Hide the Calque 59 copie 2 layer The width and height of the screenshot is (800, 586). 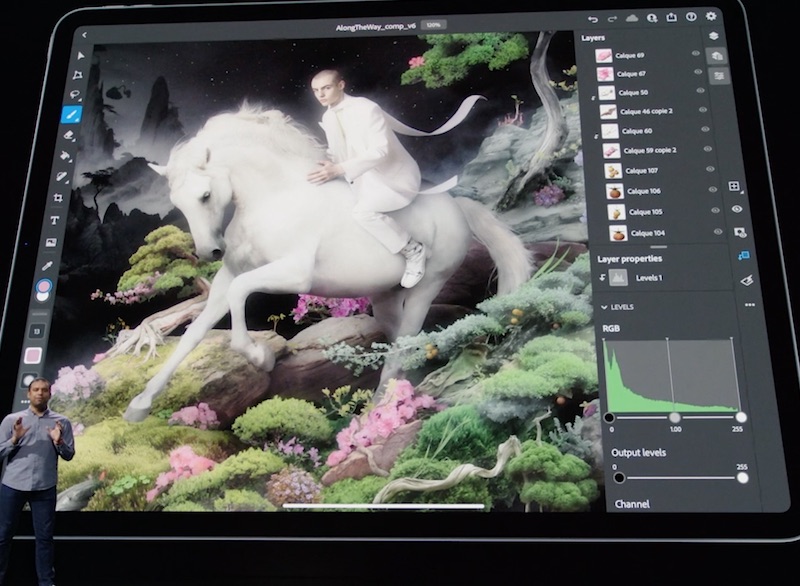(708, 149)
